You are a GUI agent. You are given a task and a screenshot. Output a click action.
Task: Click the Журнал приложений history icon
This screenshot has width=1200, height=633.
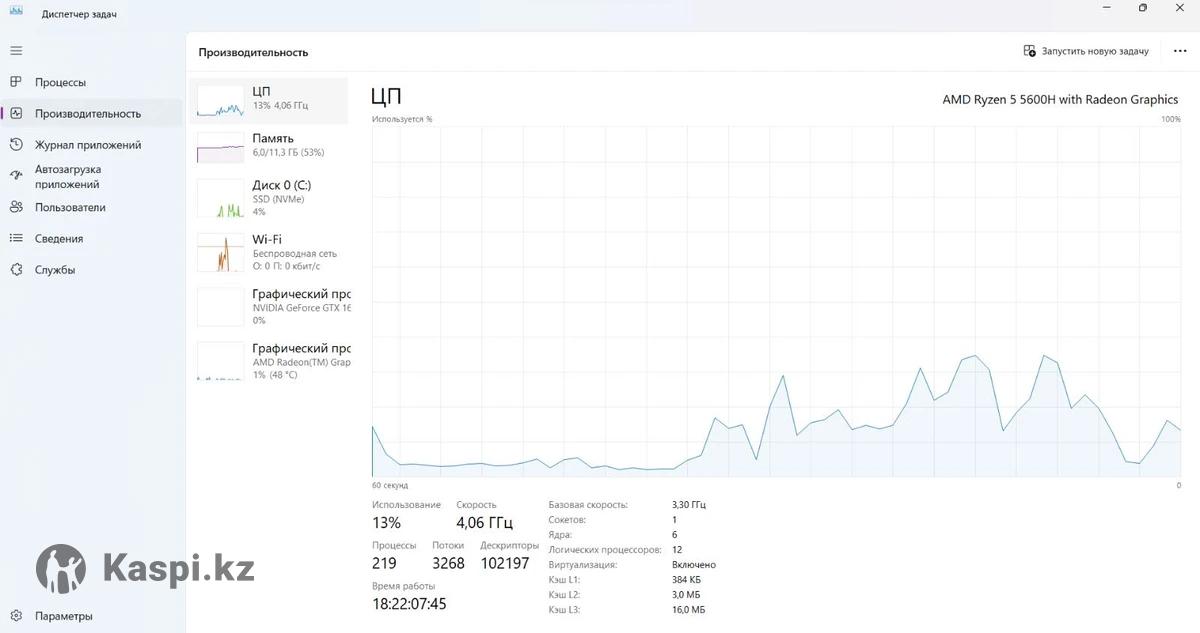[16, 145]
